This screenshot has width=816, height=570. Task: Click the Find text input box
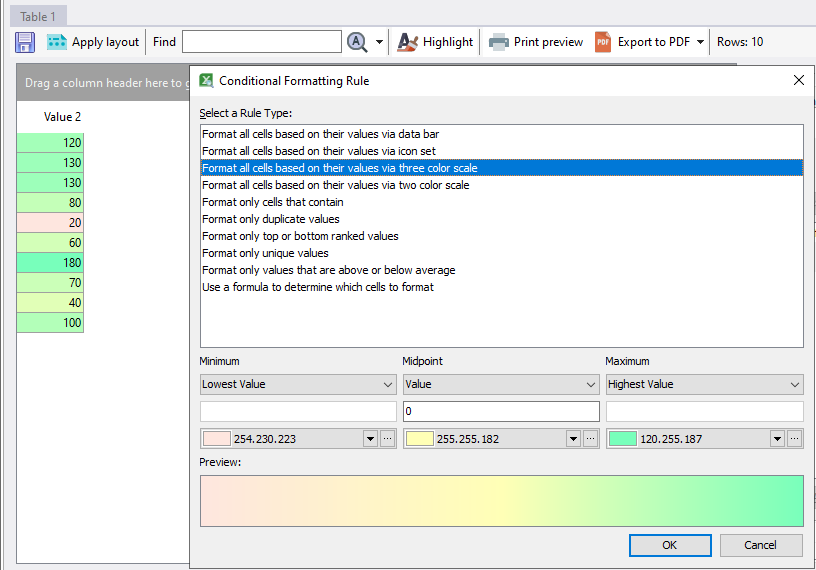coord(262,42)
